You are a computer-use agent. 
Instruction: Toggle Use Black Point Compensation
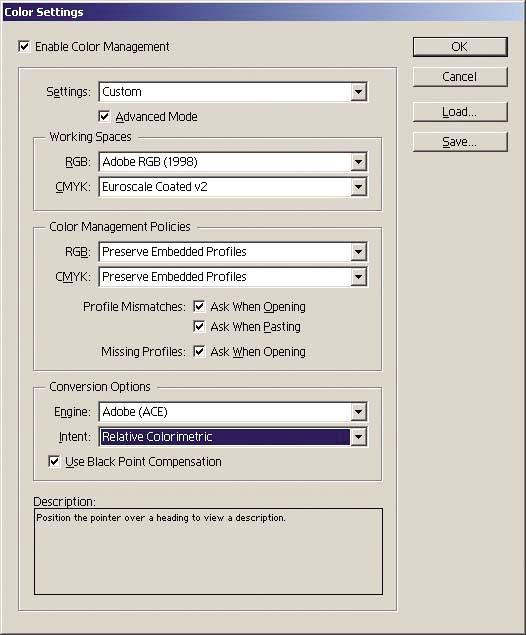[54, 462]
